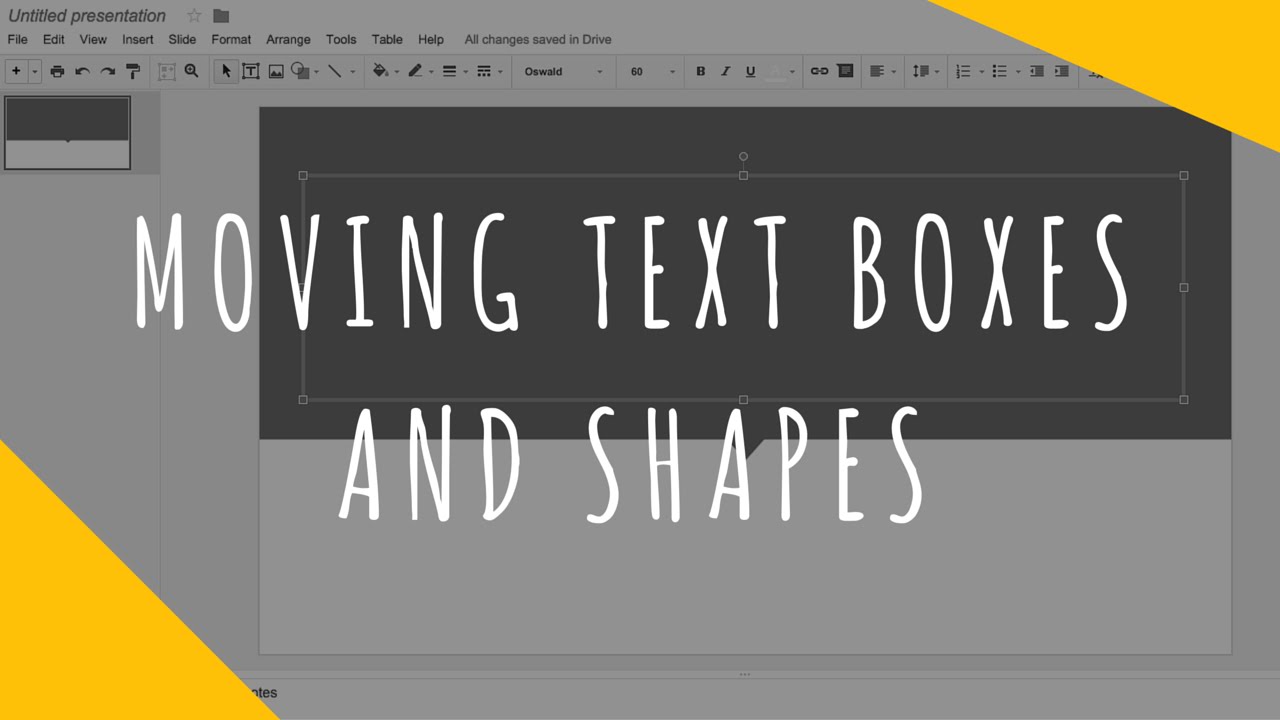Click the All changes saved in Drive text

point(538,39)
